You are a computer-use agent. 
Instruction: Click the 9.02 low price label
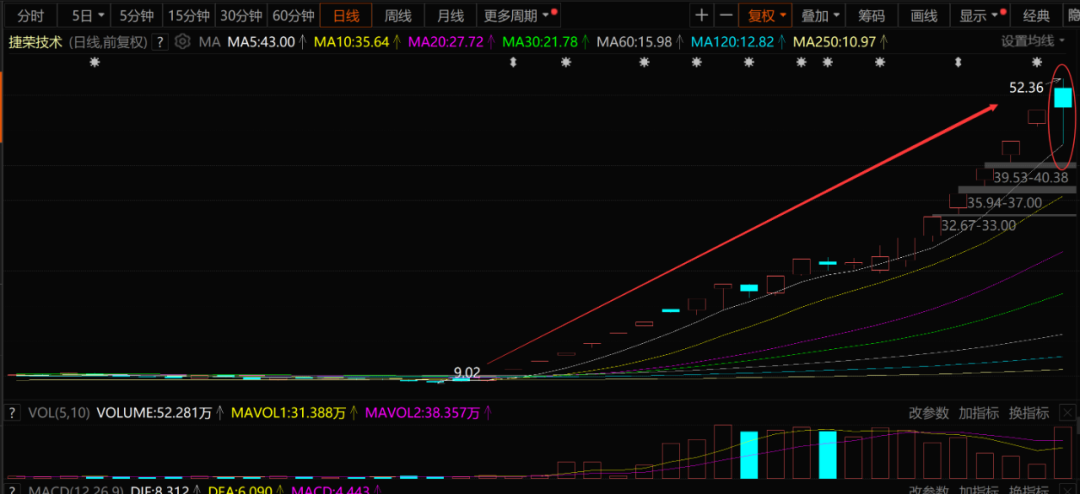tap(466, 373)
